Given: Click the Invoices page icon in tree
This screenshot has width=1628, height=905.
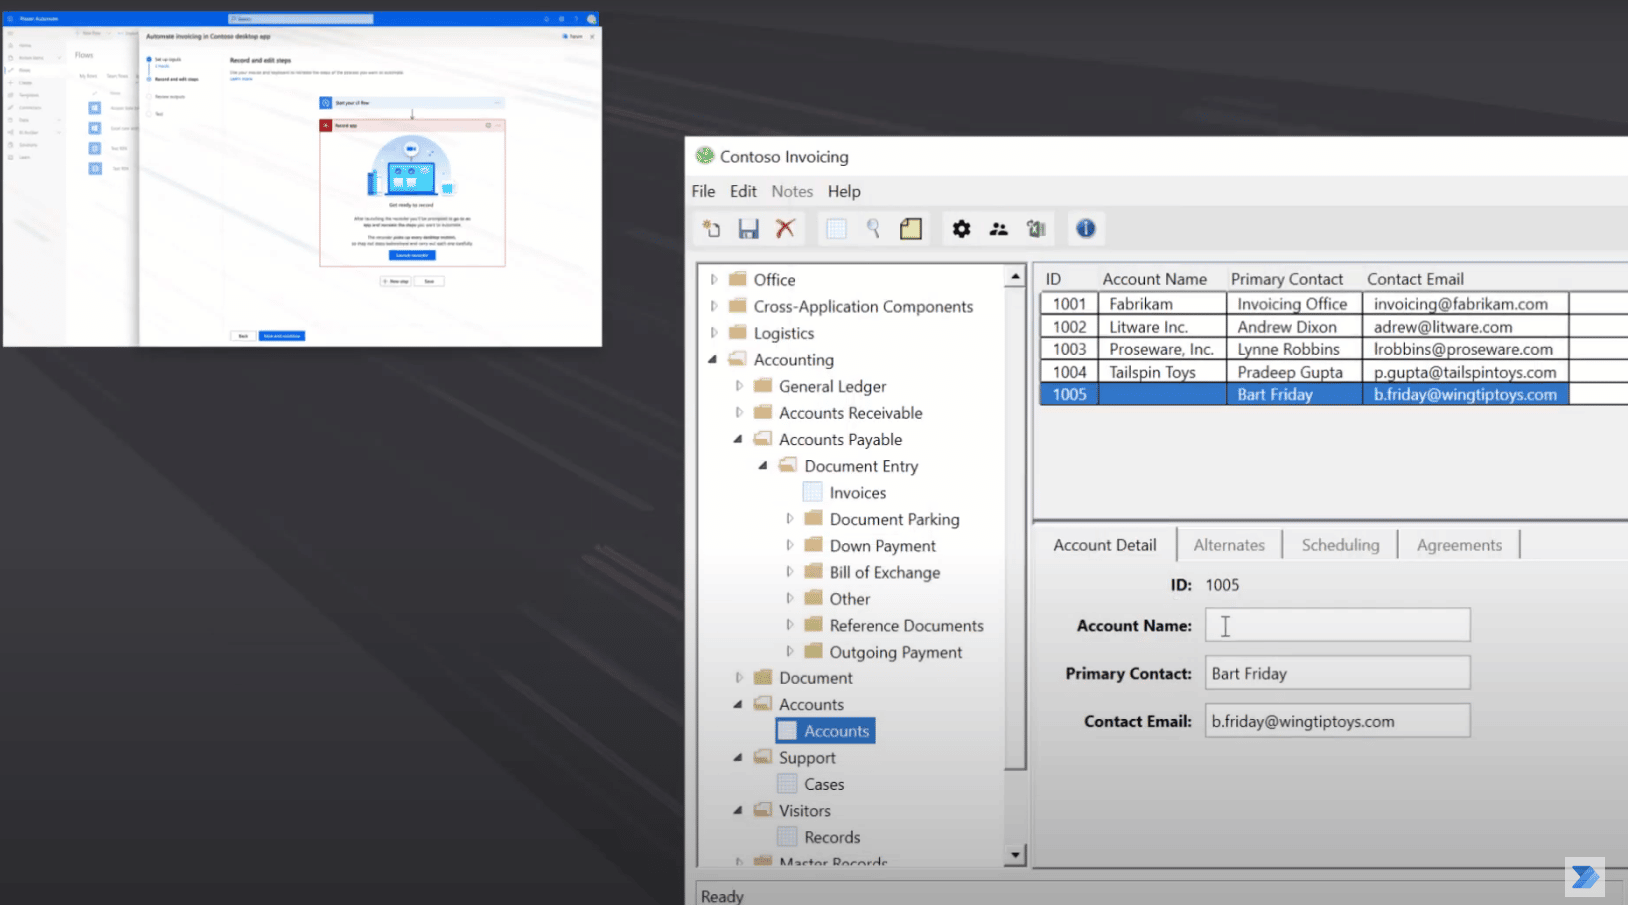Looking at the screenshot, I should pos(813,492).
